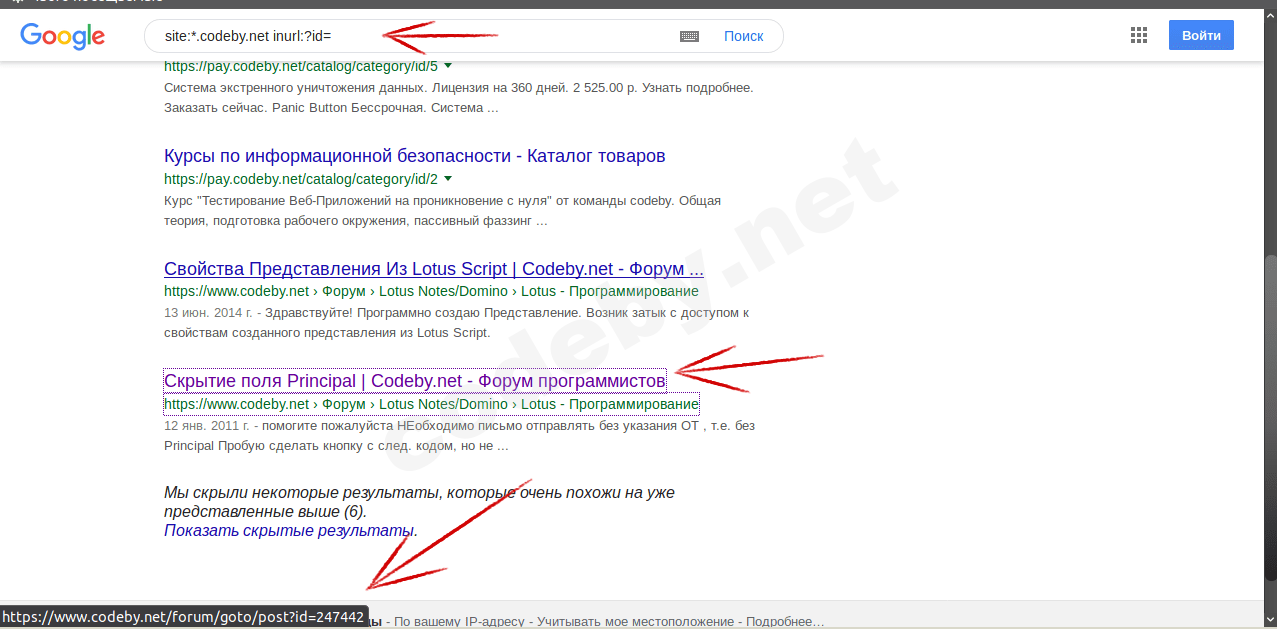Open 'Курсы по информационной безопасности' result
This screenshot has width=1277, height=629.
click(x=414, y=156)
